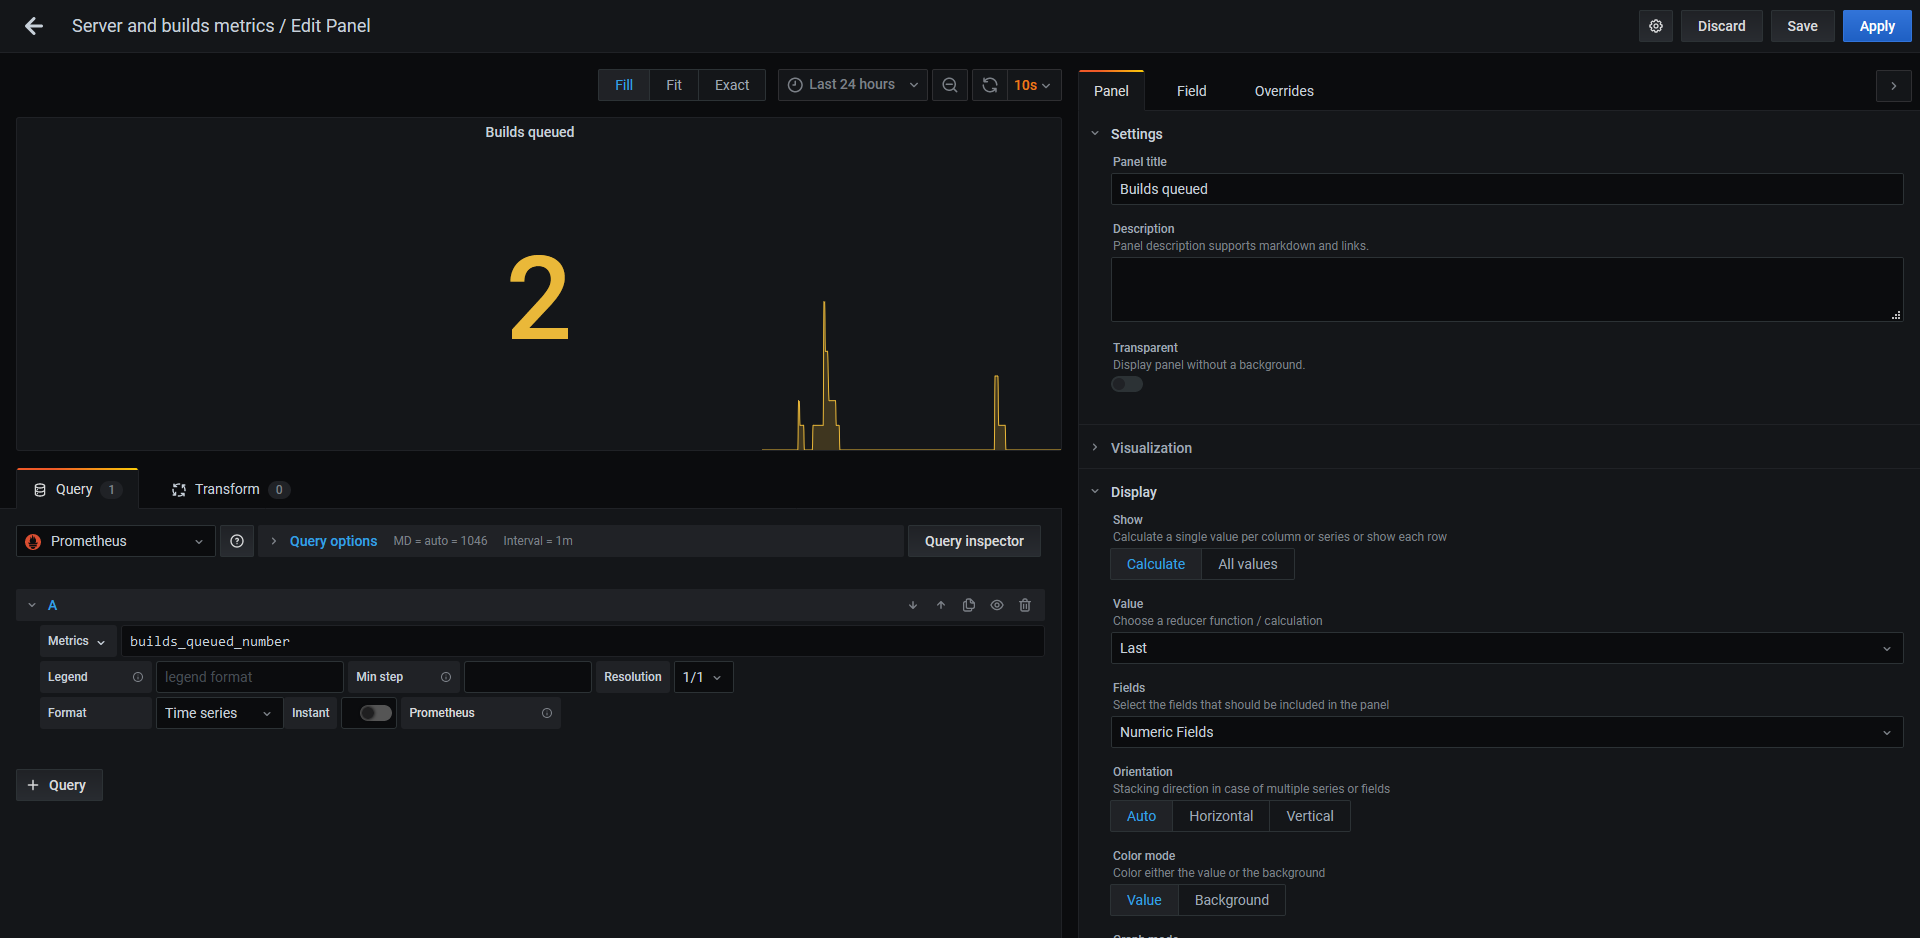Click Panel title input field
This screenshot has width=1920, height=938.
pyautogui.click(x=1507, y=189)
